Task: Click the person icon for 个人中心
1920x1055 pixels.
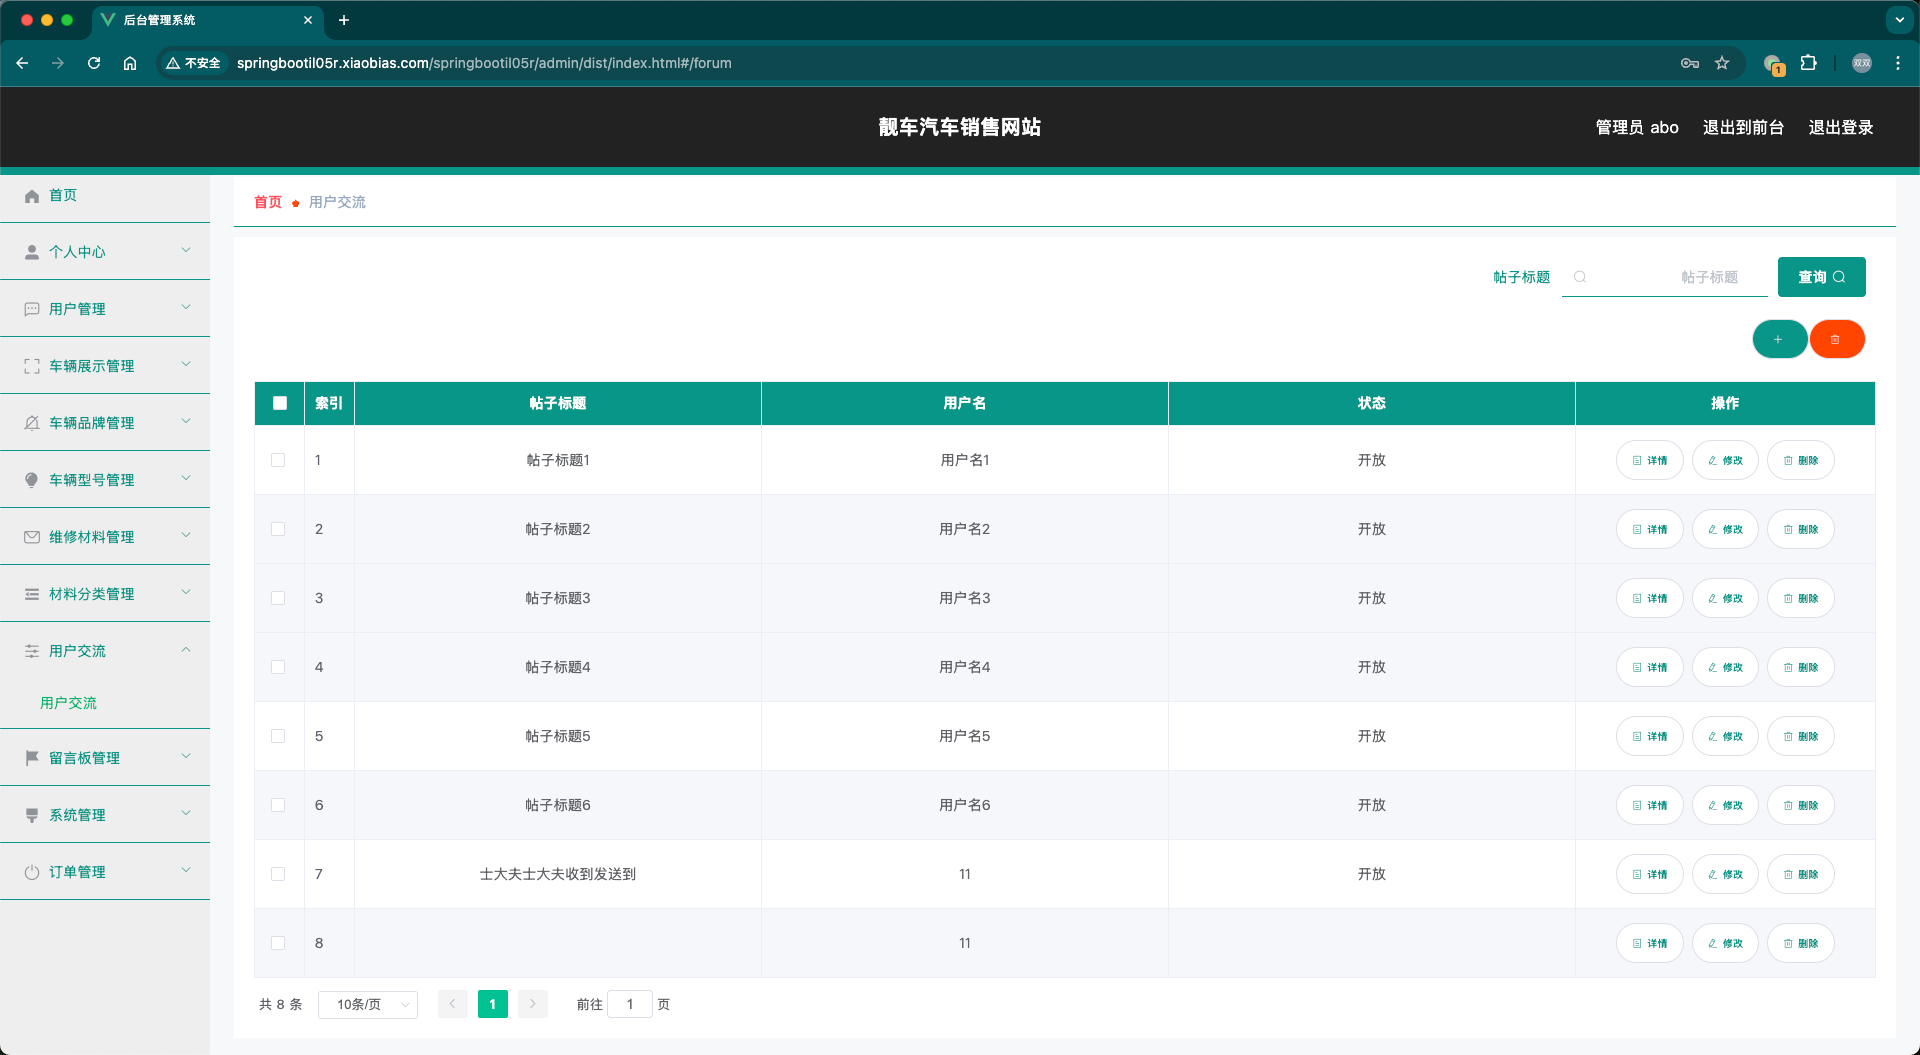Action: (32, 252)
